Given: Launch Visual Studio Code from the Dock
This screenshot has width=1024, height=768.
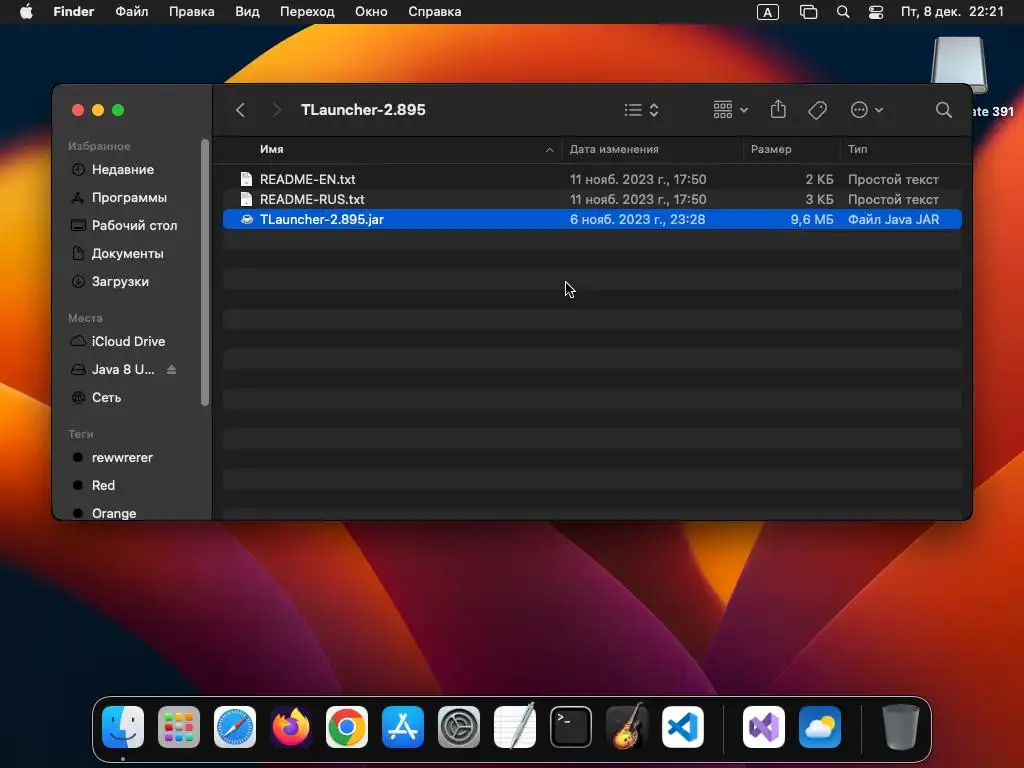Looking at the screenshot, I should tap(682, 727).
